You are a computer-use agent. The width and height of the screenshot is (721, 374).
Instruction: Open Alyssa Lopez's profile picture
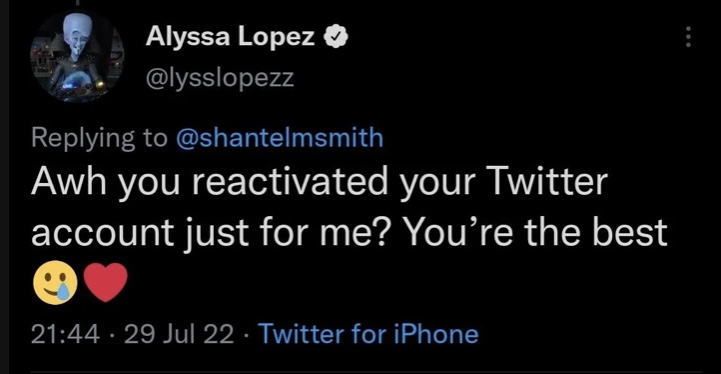[x=77, y=56]
